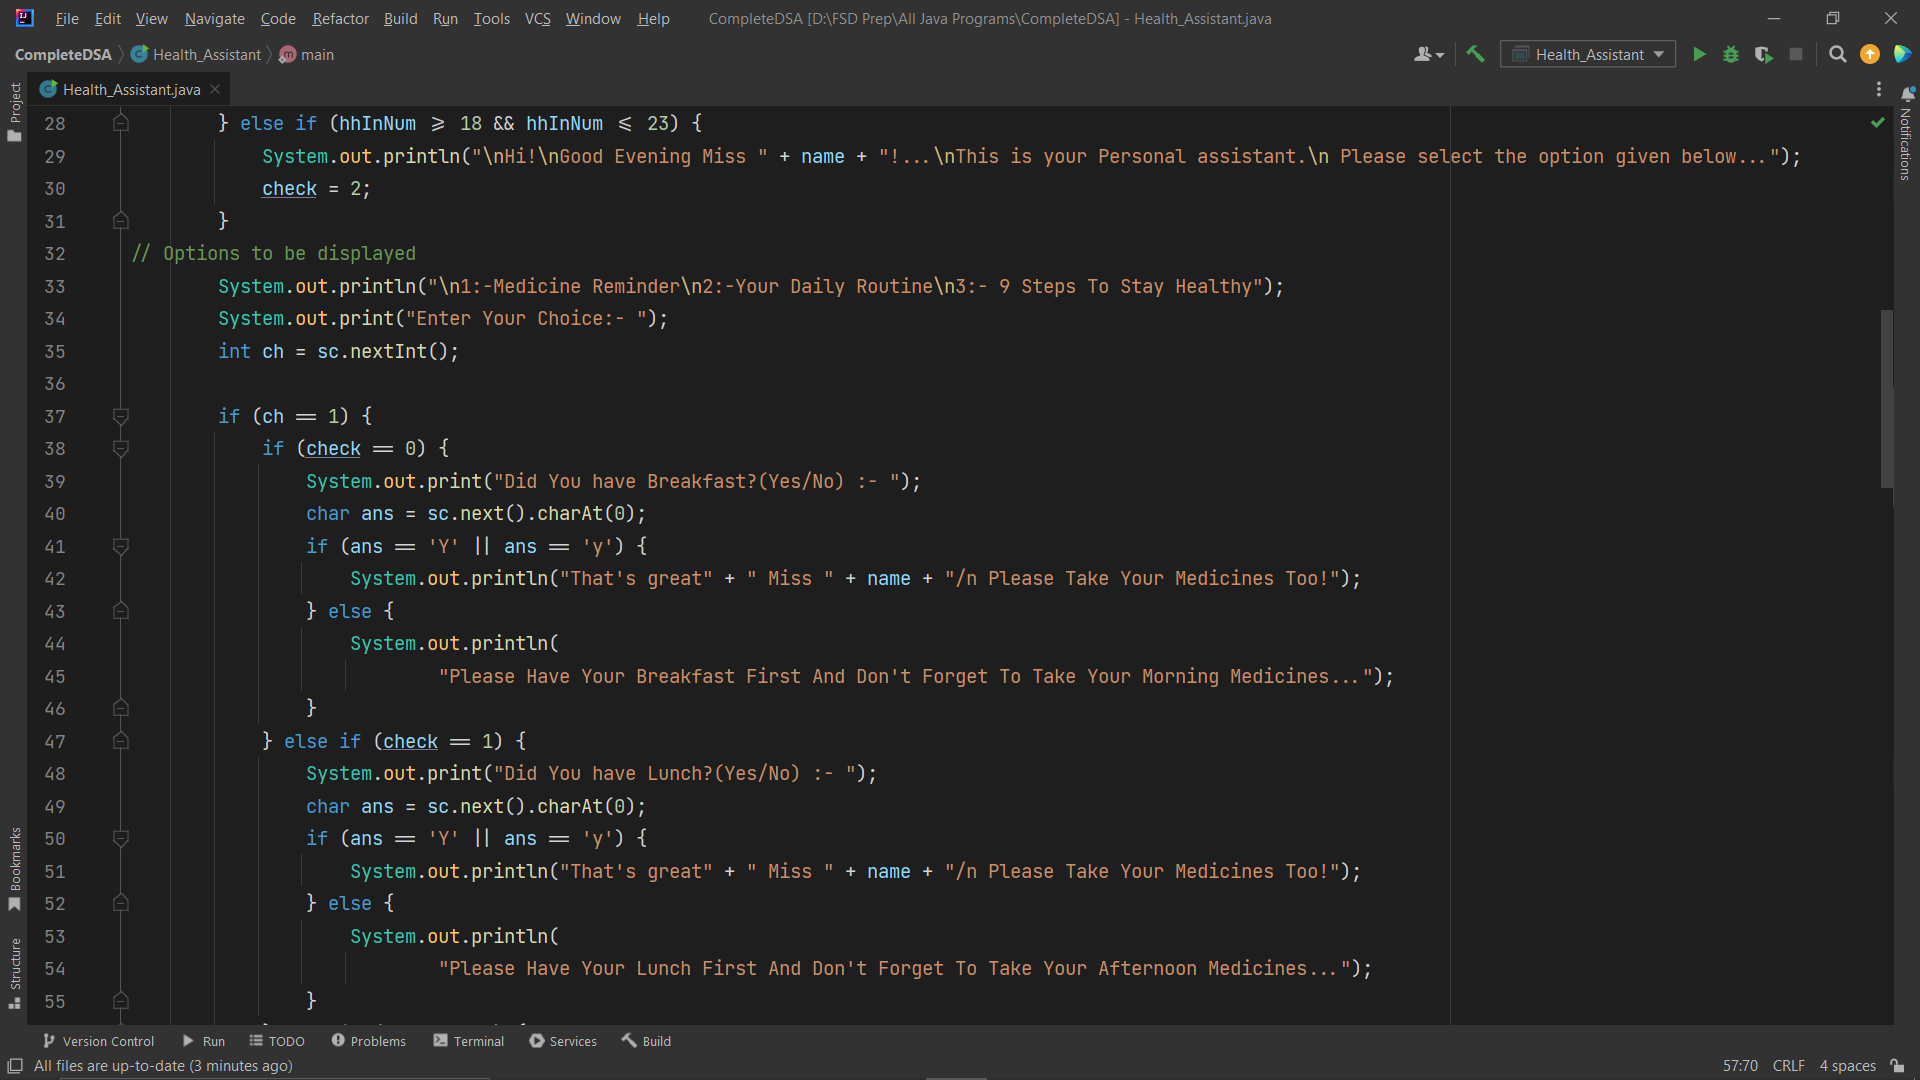Open the Problems tool window
The image size is (1920, 1080).
coord(368,1041)
